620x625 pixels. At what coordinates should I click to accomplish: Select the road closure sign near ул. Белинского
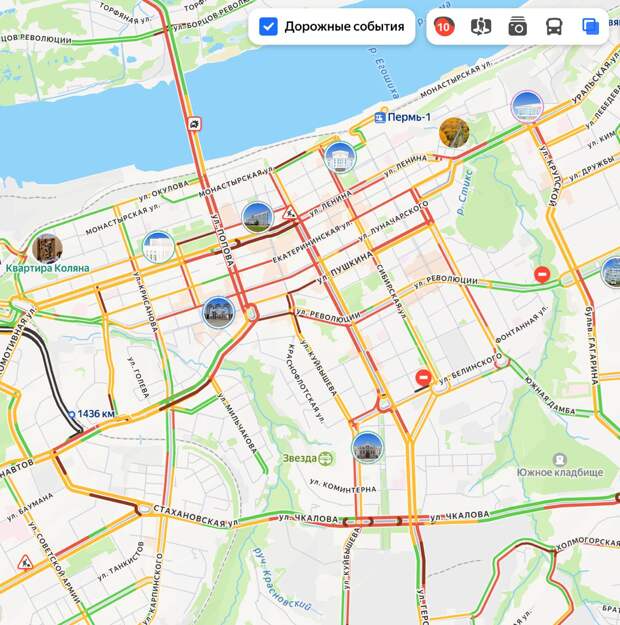tap(423, 377)
